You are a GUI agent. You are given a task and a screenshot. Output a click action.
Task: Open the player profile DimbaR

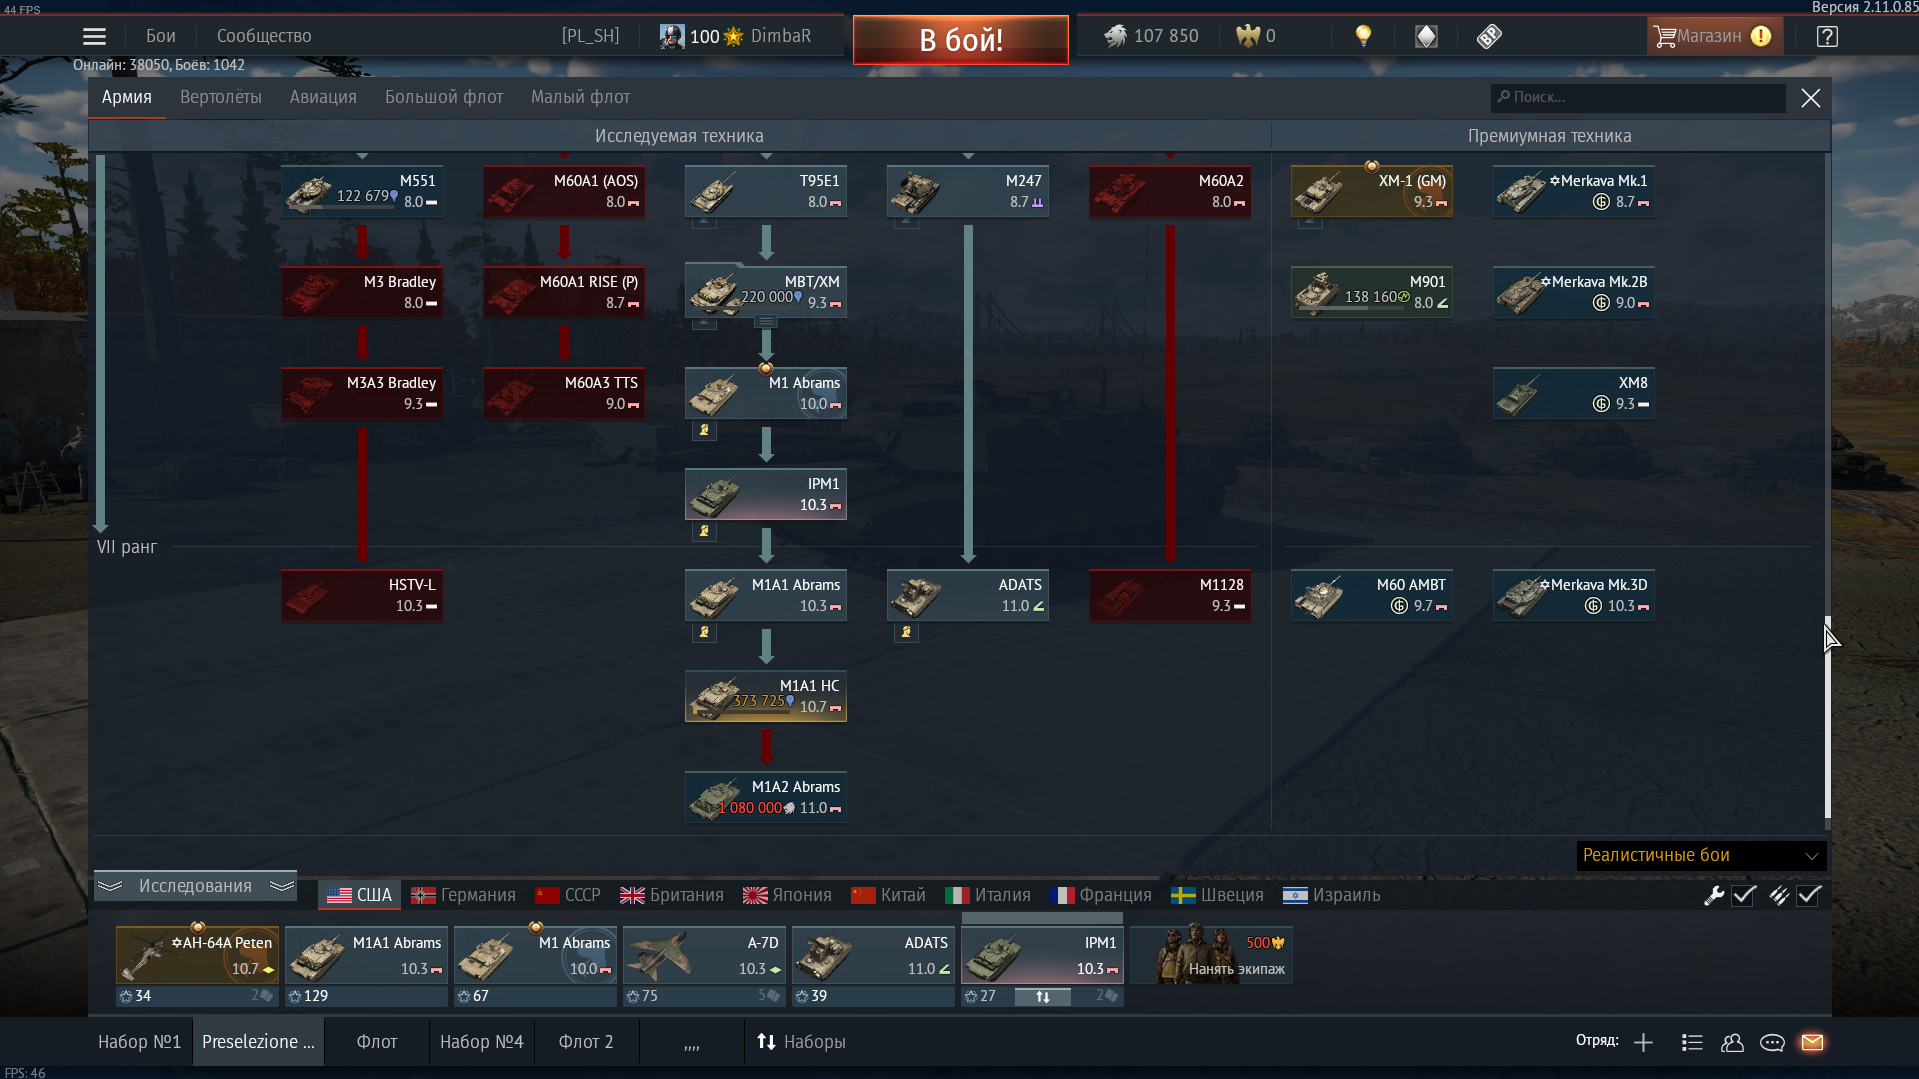coord(735,36)
